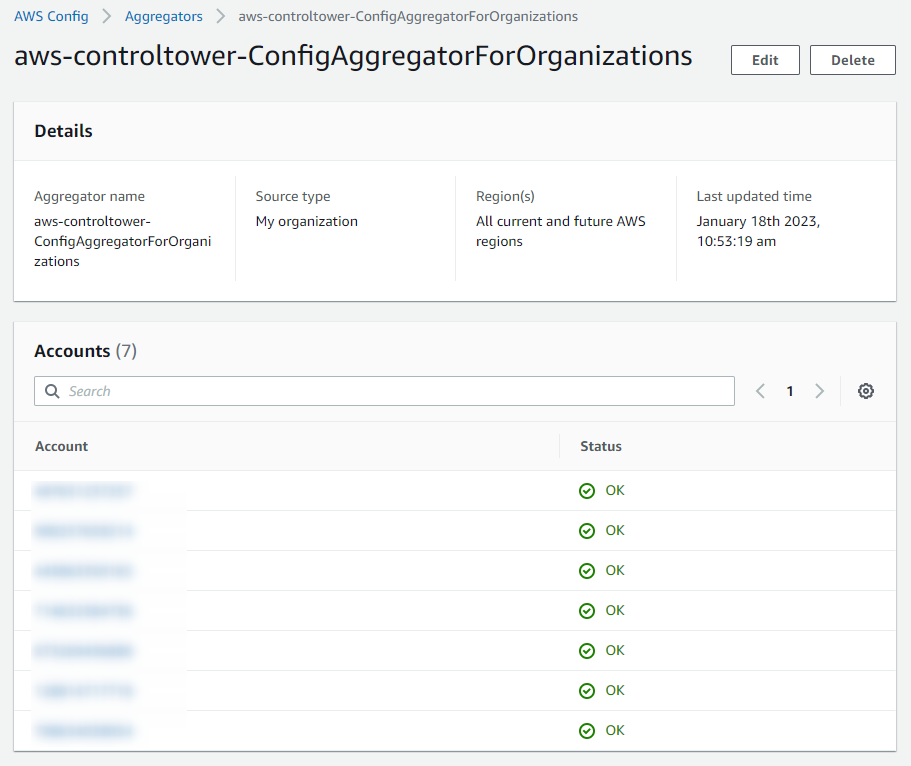Click the search magnifier icon
The image size is (911, 766).
(x=52, y=391)
